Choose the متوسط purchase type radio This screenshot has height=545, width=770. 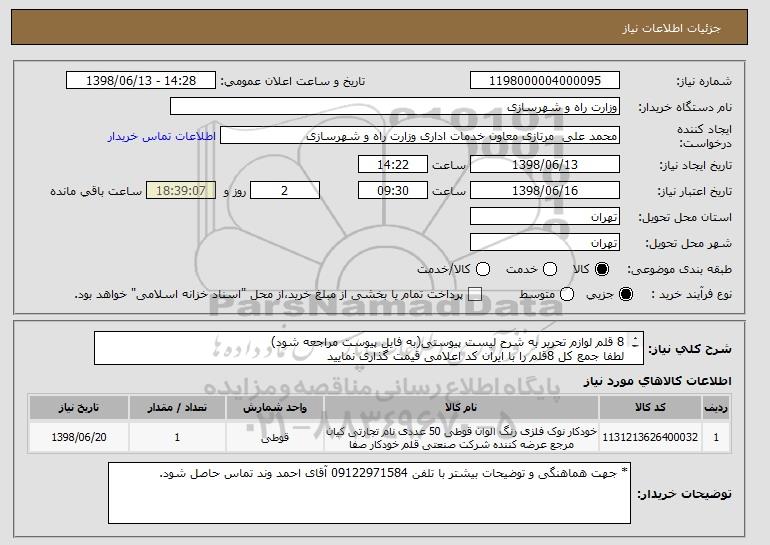click(567, 295)
